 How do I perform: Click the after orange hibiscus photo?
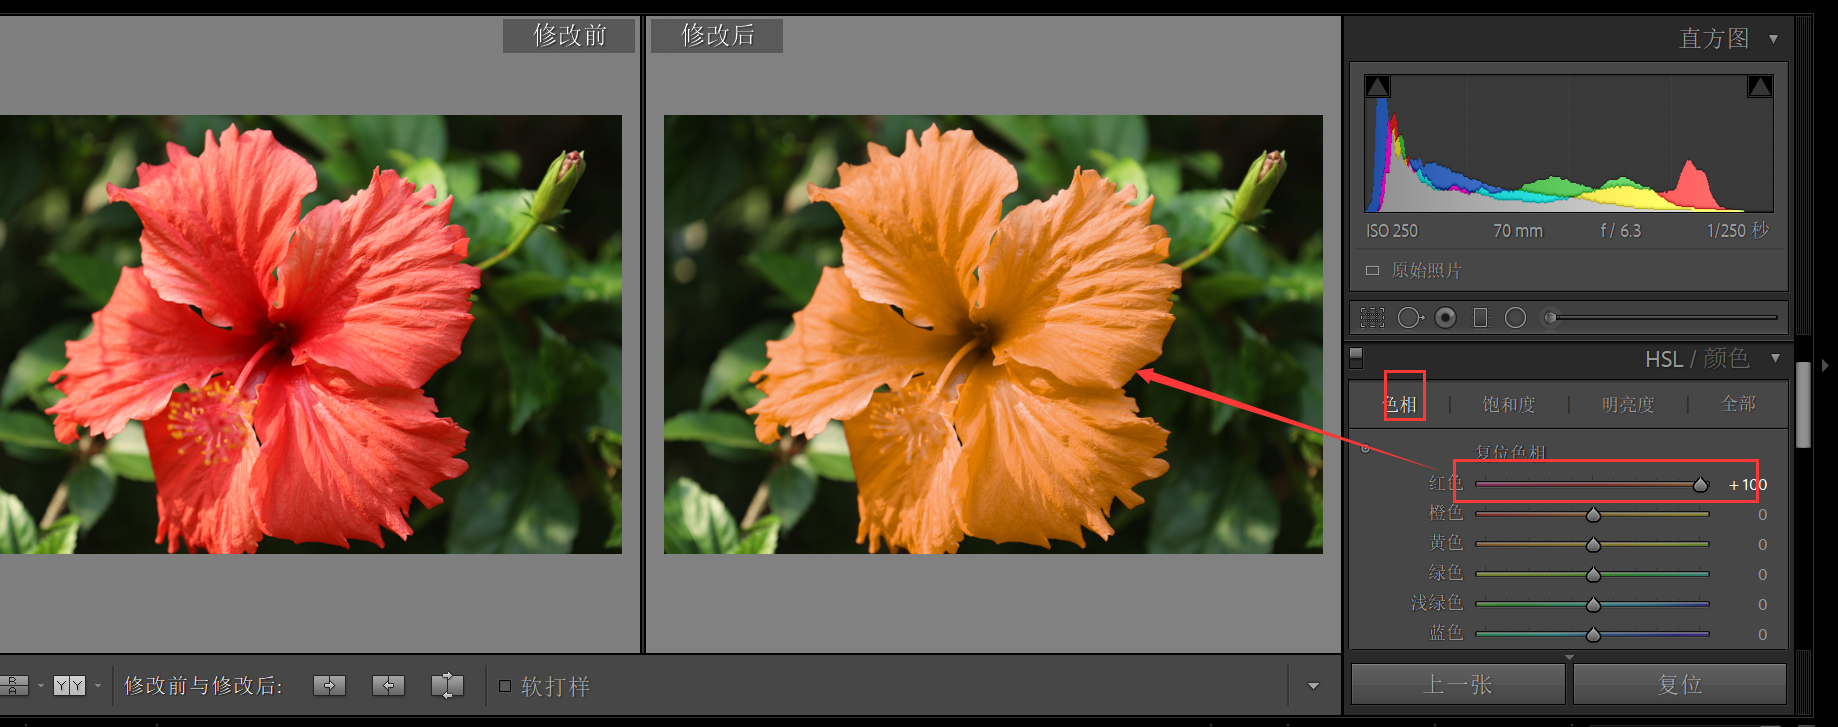993,334
